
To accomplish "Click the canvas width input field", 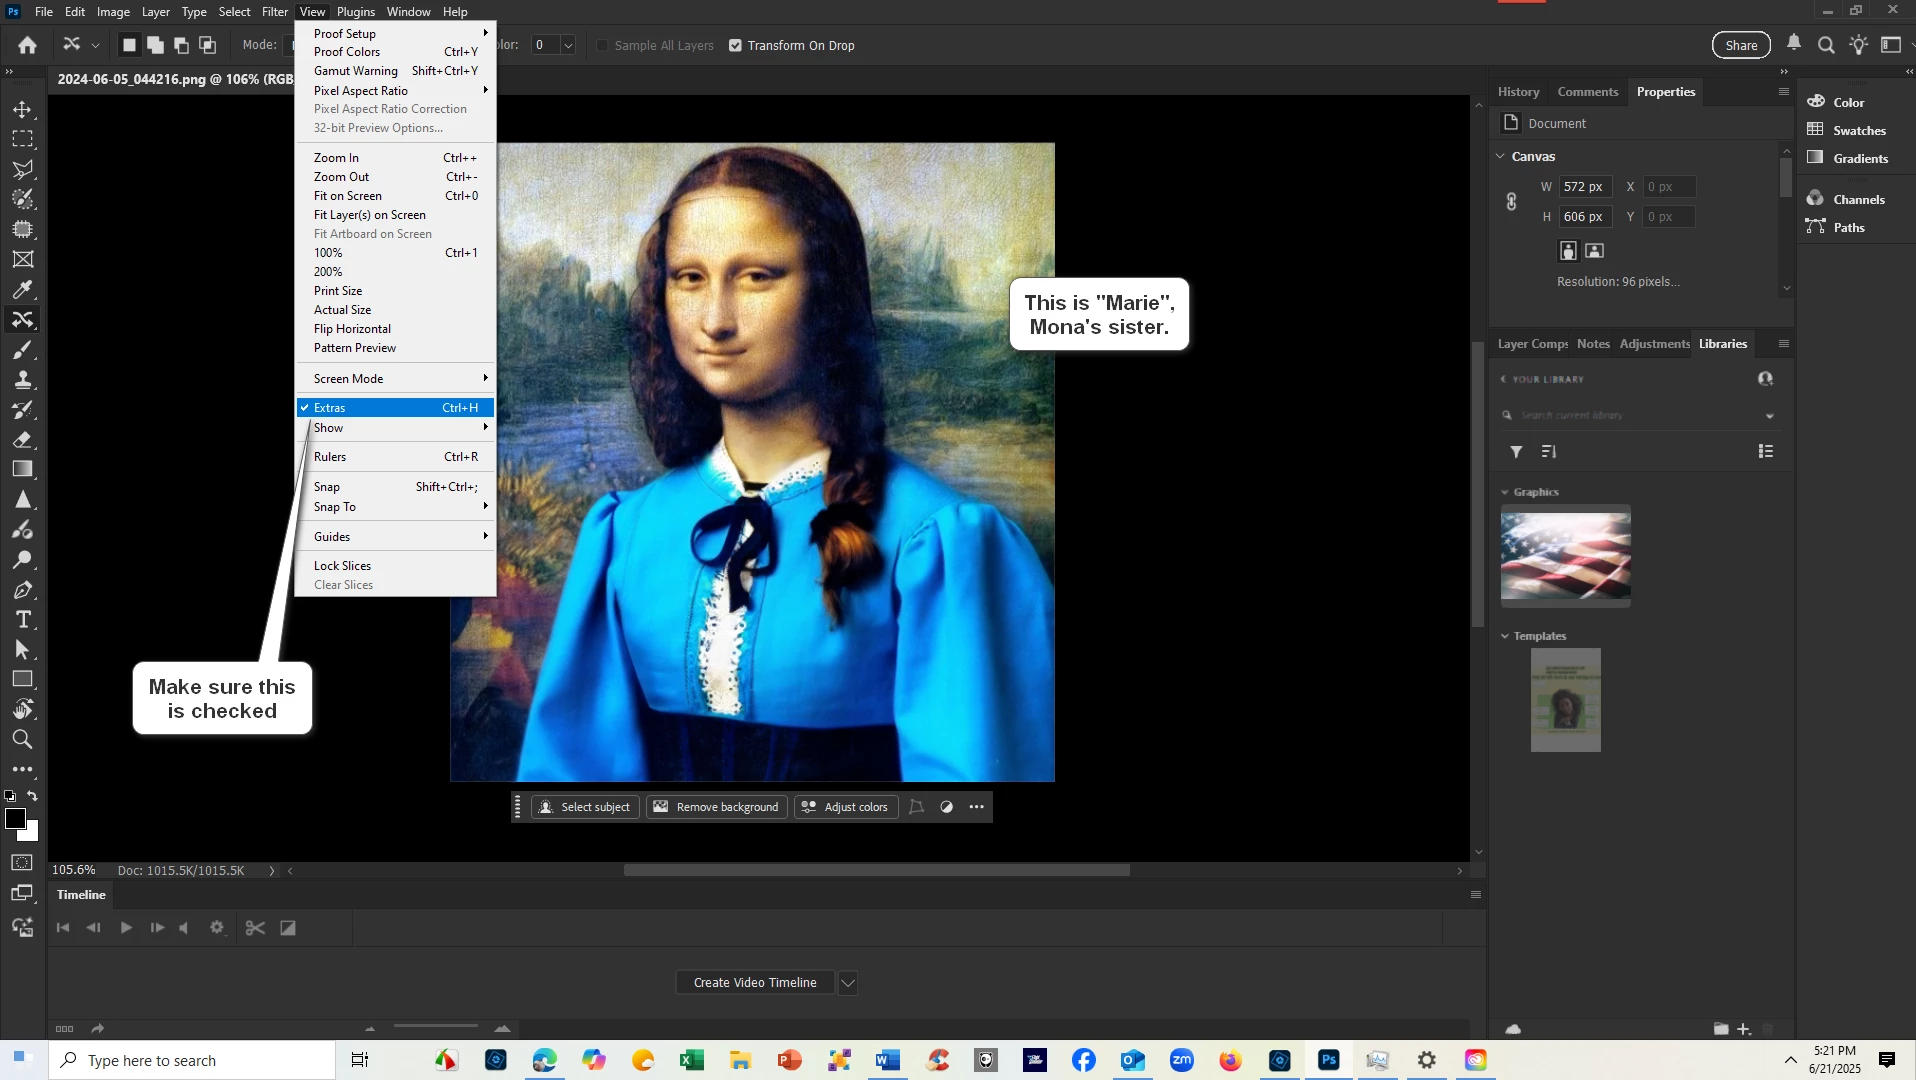I will tap(1584, 187).
